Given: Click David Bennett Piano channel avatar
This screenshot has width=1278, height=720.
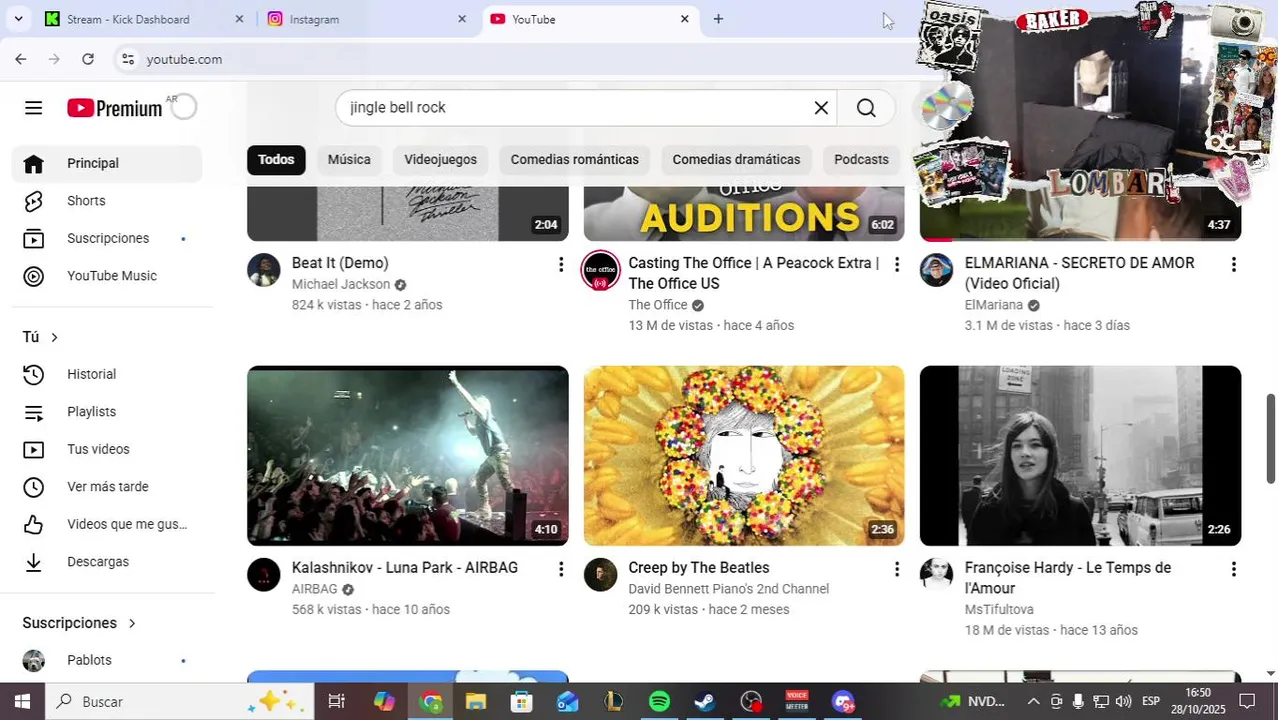Looking at the screenshot, I should pos(600,575).
